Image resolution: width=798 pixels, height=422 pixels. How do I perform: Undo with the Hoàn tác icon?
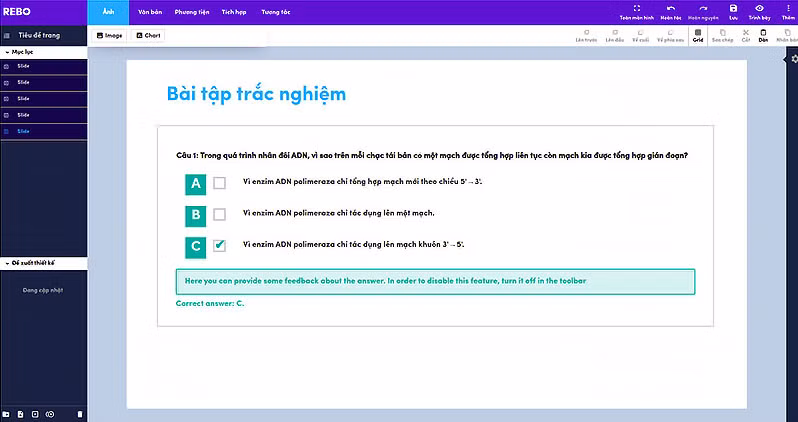[671, 8]
